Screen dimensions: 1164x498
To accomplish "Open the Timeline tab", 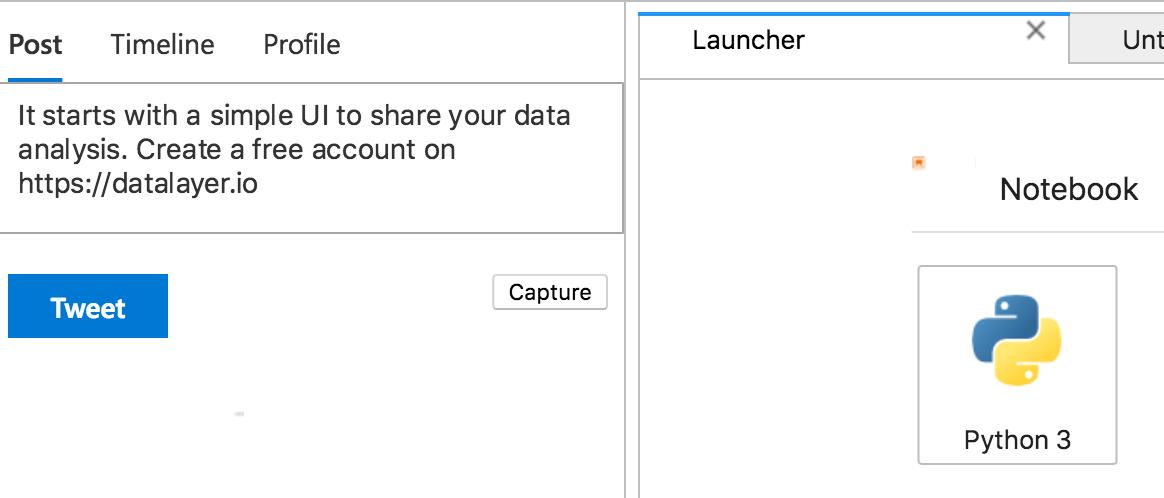I will coord(163,45).
